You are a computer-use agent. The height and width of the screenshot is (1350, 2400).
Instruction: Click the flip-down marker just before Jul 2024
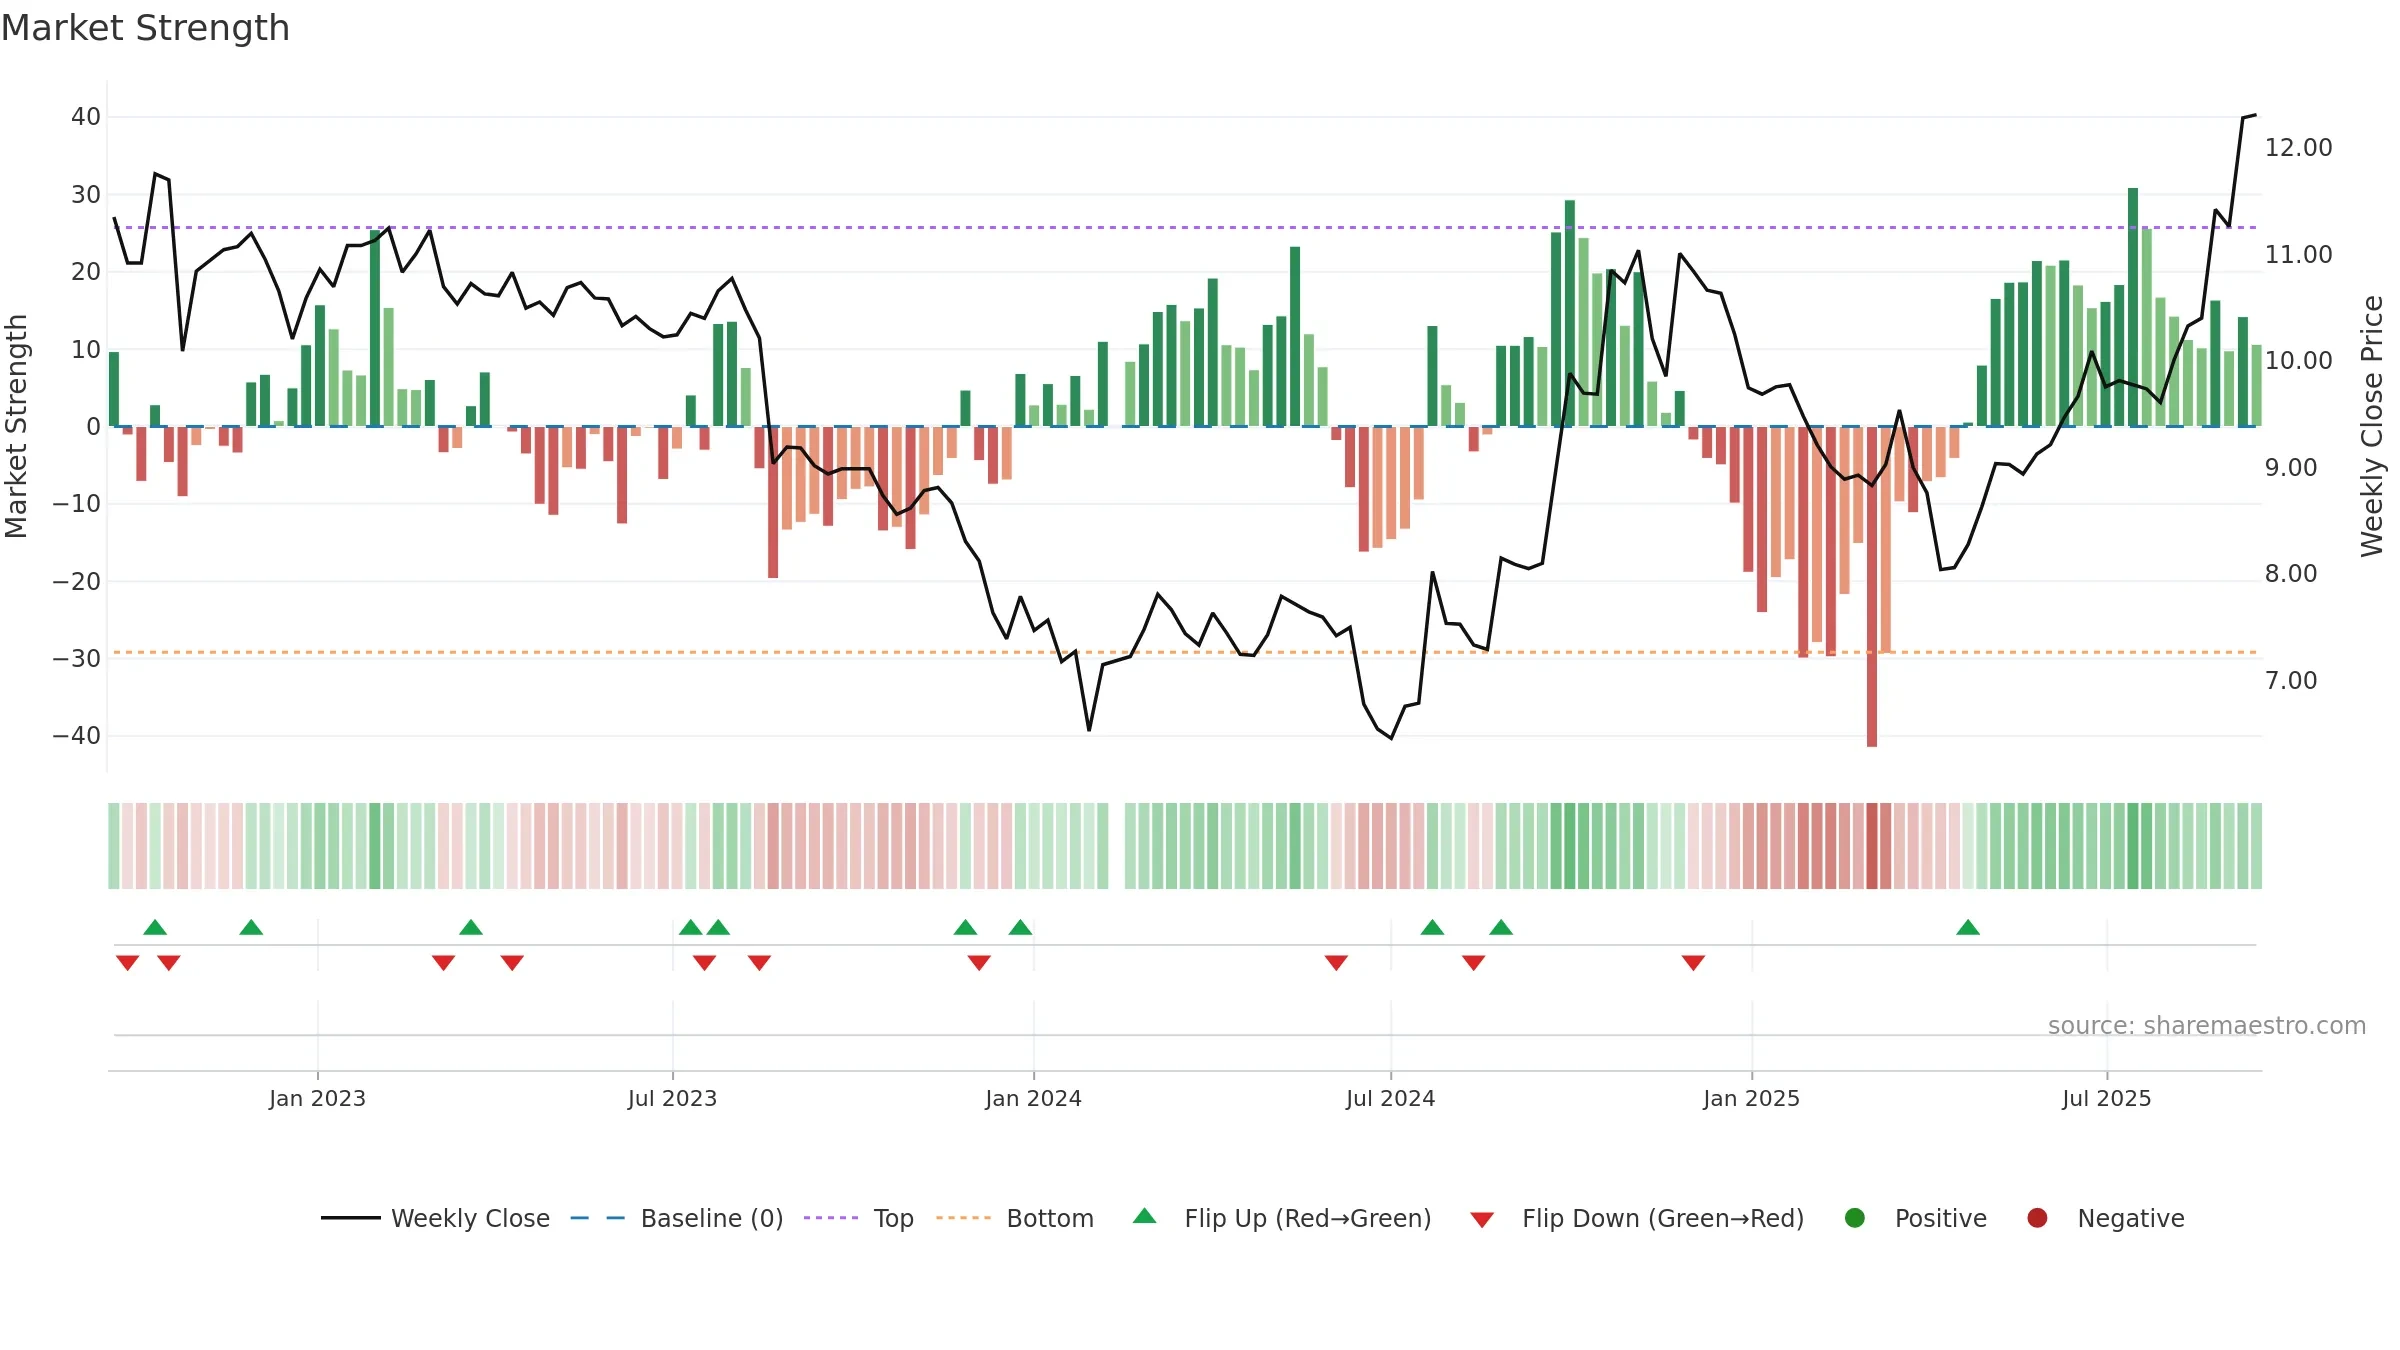tap(1336, 963)
